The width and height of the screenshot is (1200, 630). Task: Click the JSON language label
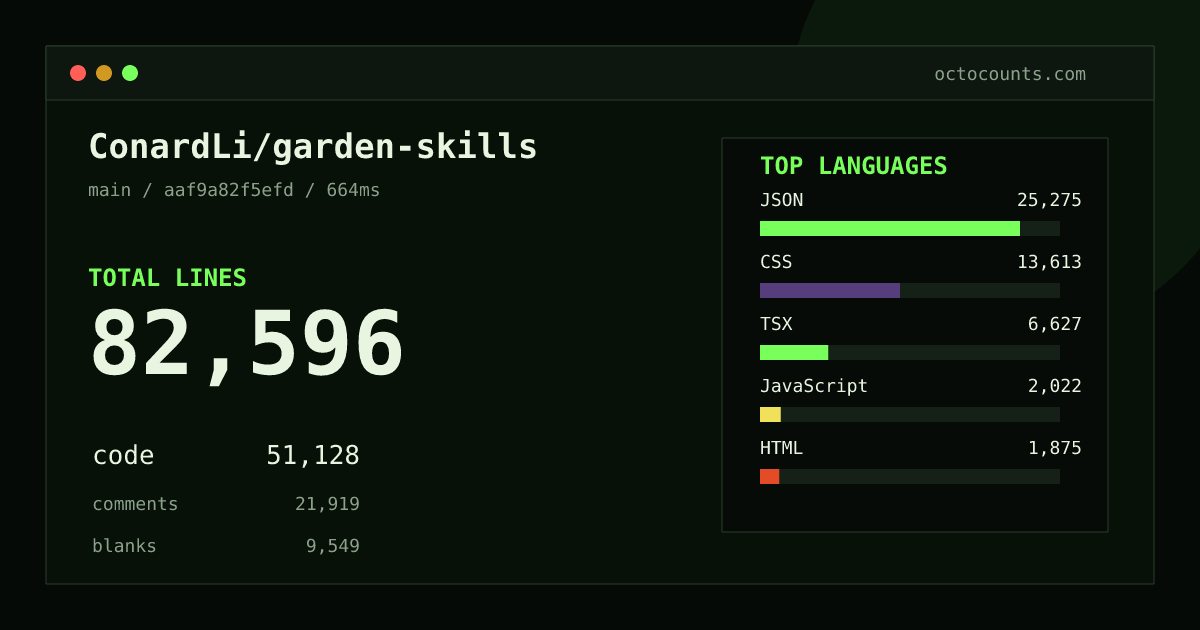781,200
